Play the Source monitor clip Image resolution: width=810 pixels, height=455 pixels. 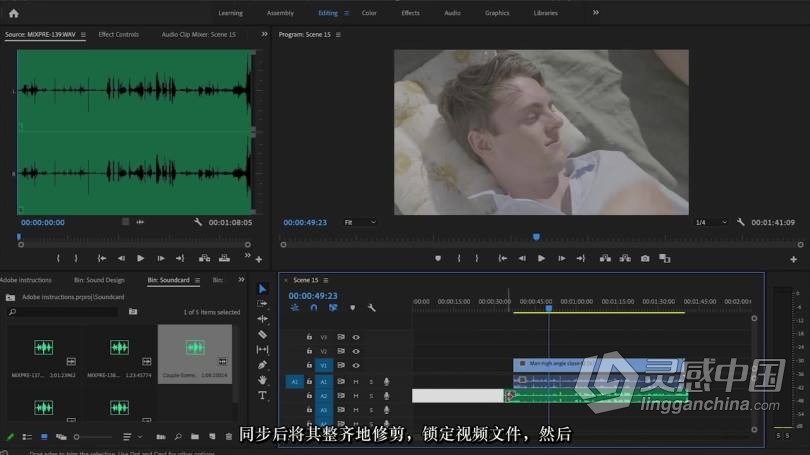[x=141, y=258]
